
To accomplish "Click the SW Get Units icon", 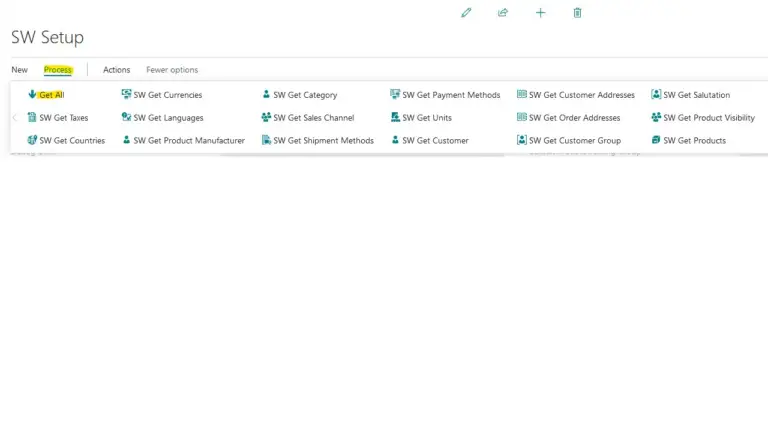I will 395,117.
